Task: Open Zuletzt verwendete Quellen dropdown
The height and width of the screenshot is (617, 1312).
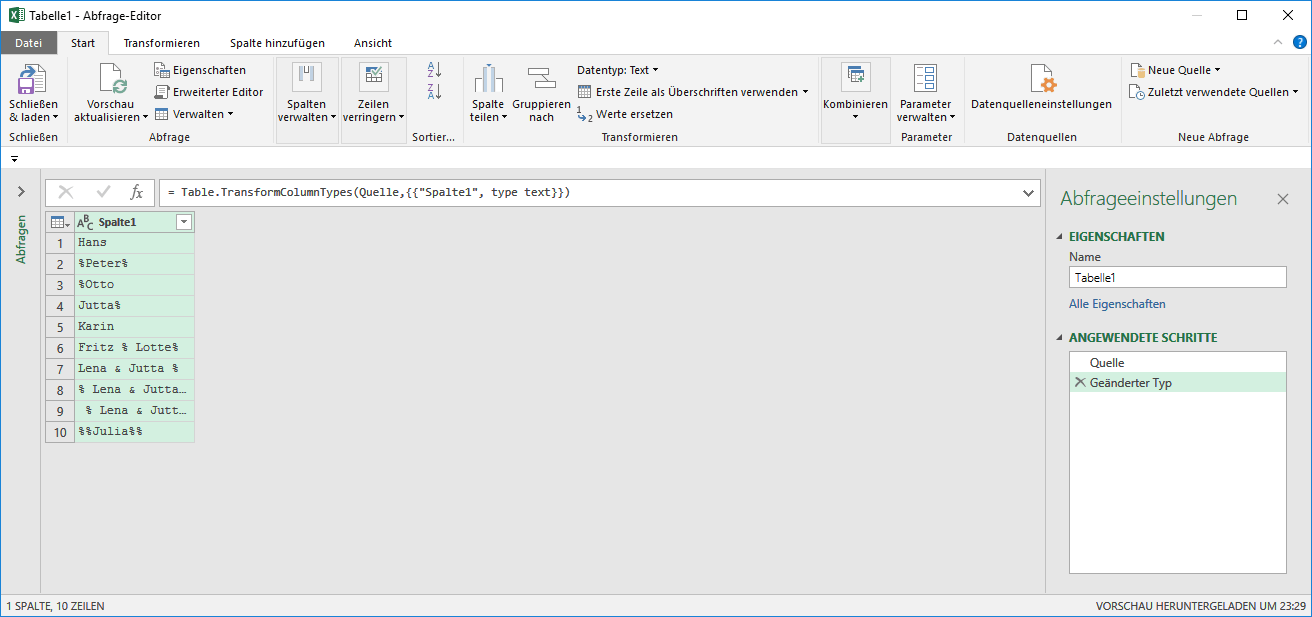Action: click(1214, 92)
